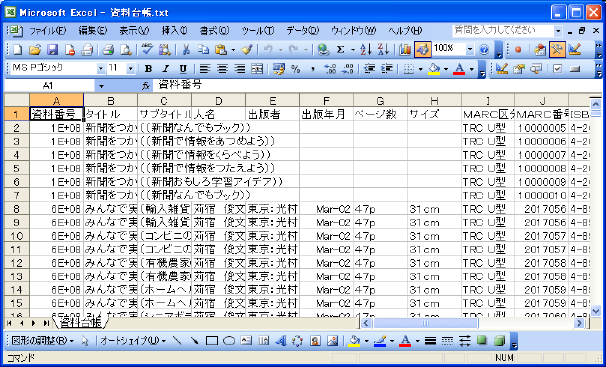606x367 pixels.
Task: Click the help question input box
Action: tap(503, 31)
